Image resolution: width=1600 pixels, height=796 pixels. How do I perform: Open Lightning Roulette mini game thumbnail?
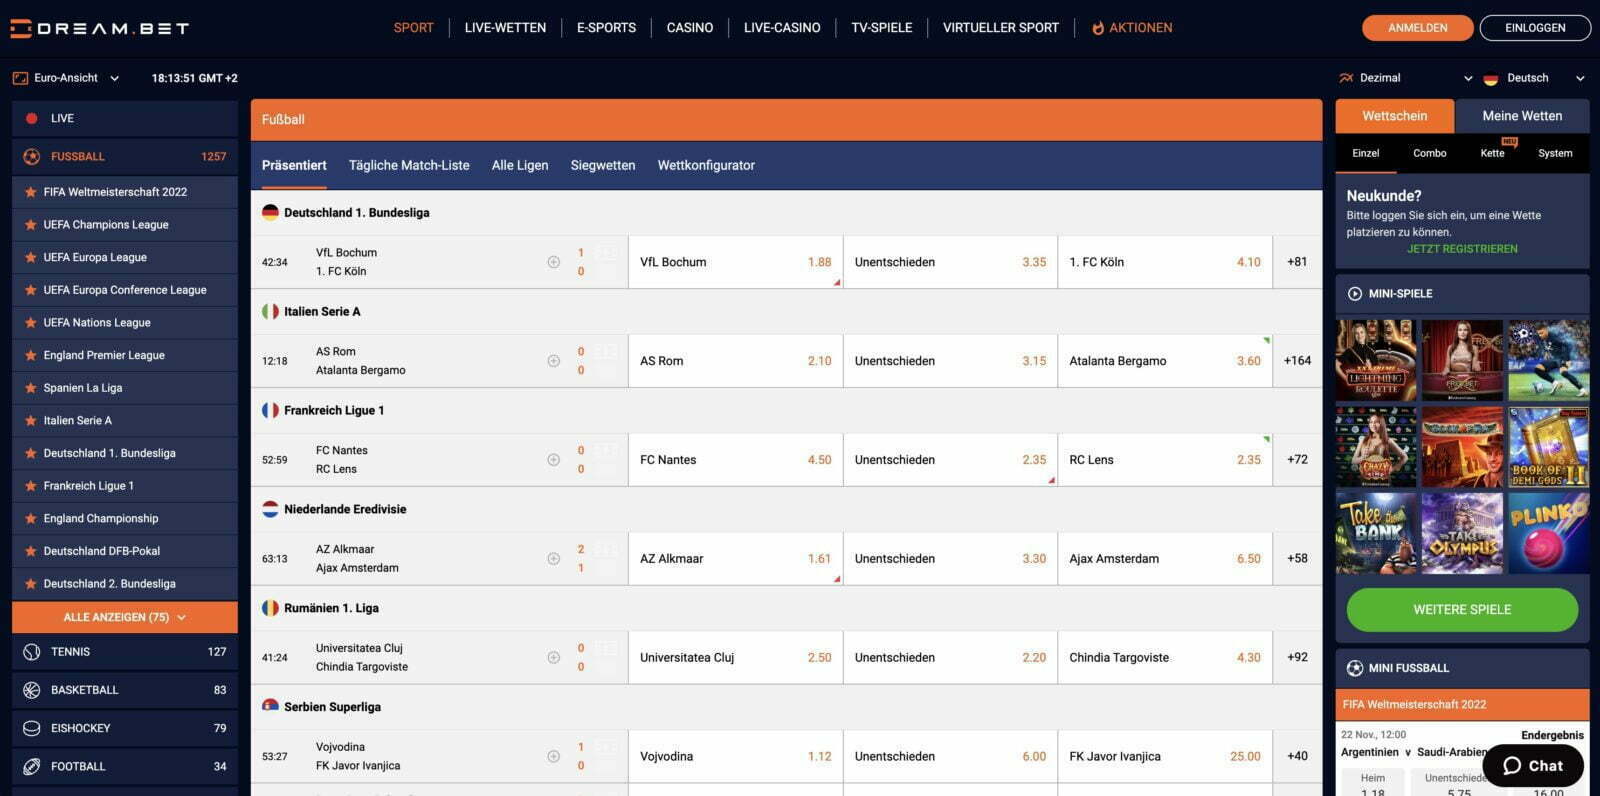tap(1376, 361)
